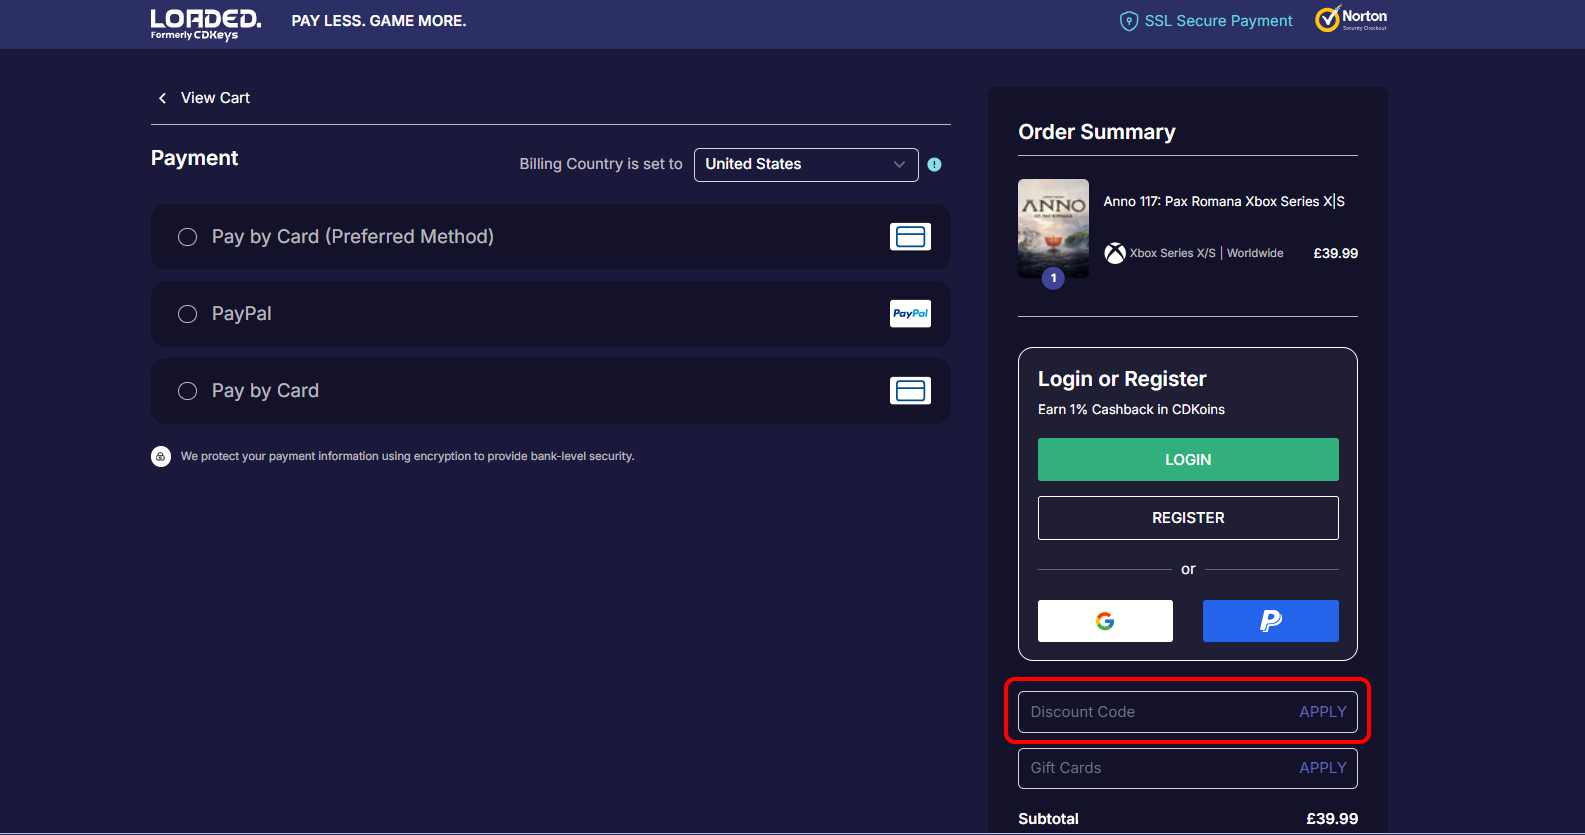
Task: Click APPLY next to Gift Cards
Action: 1322,768
